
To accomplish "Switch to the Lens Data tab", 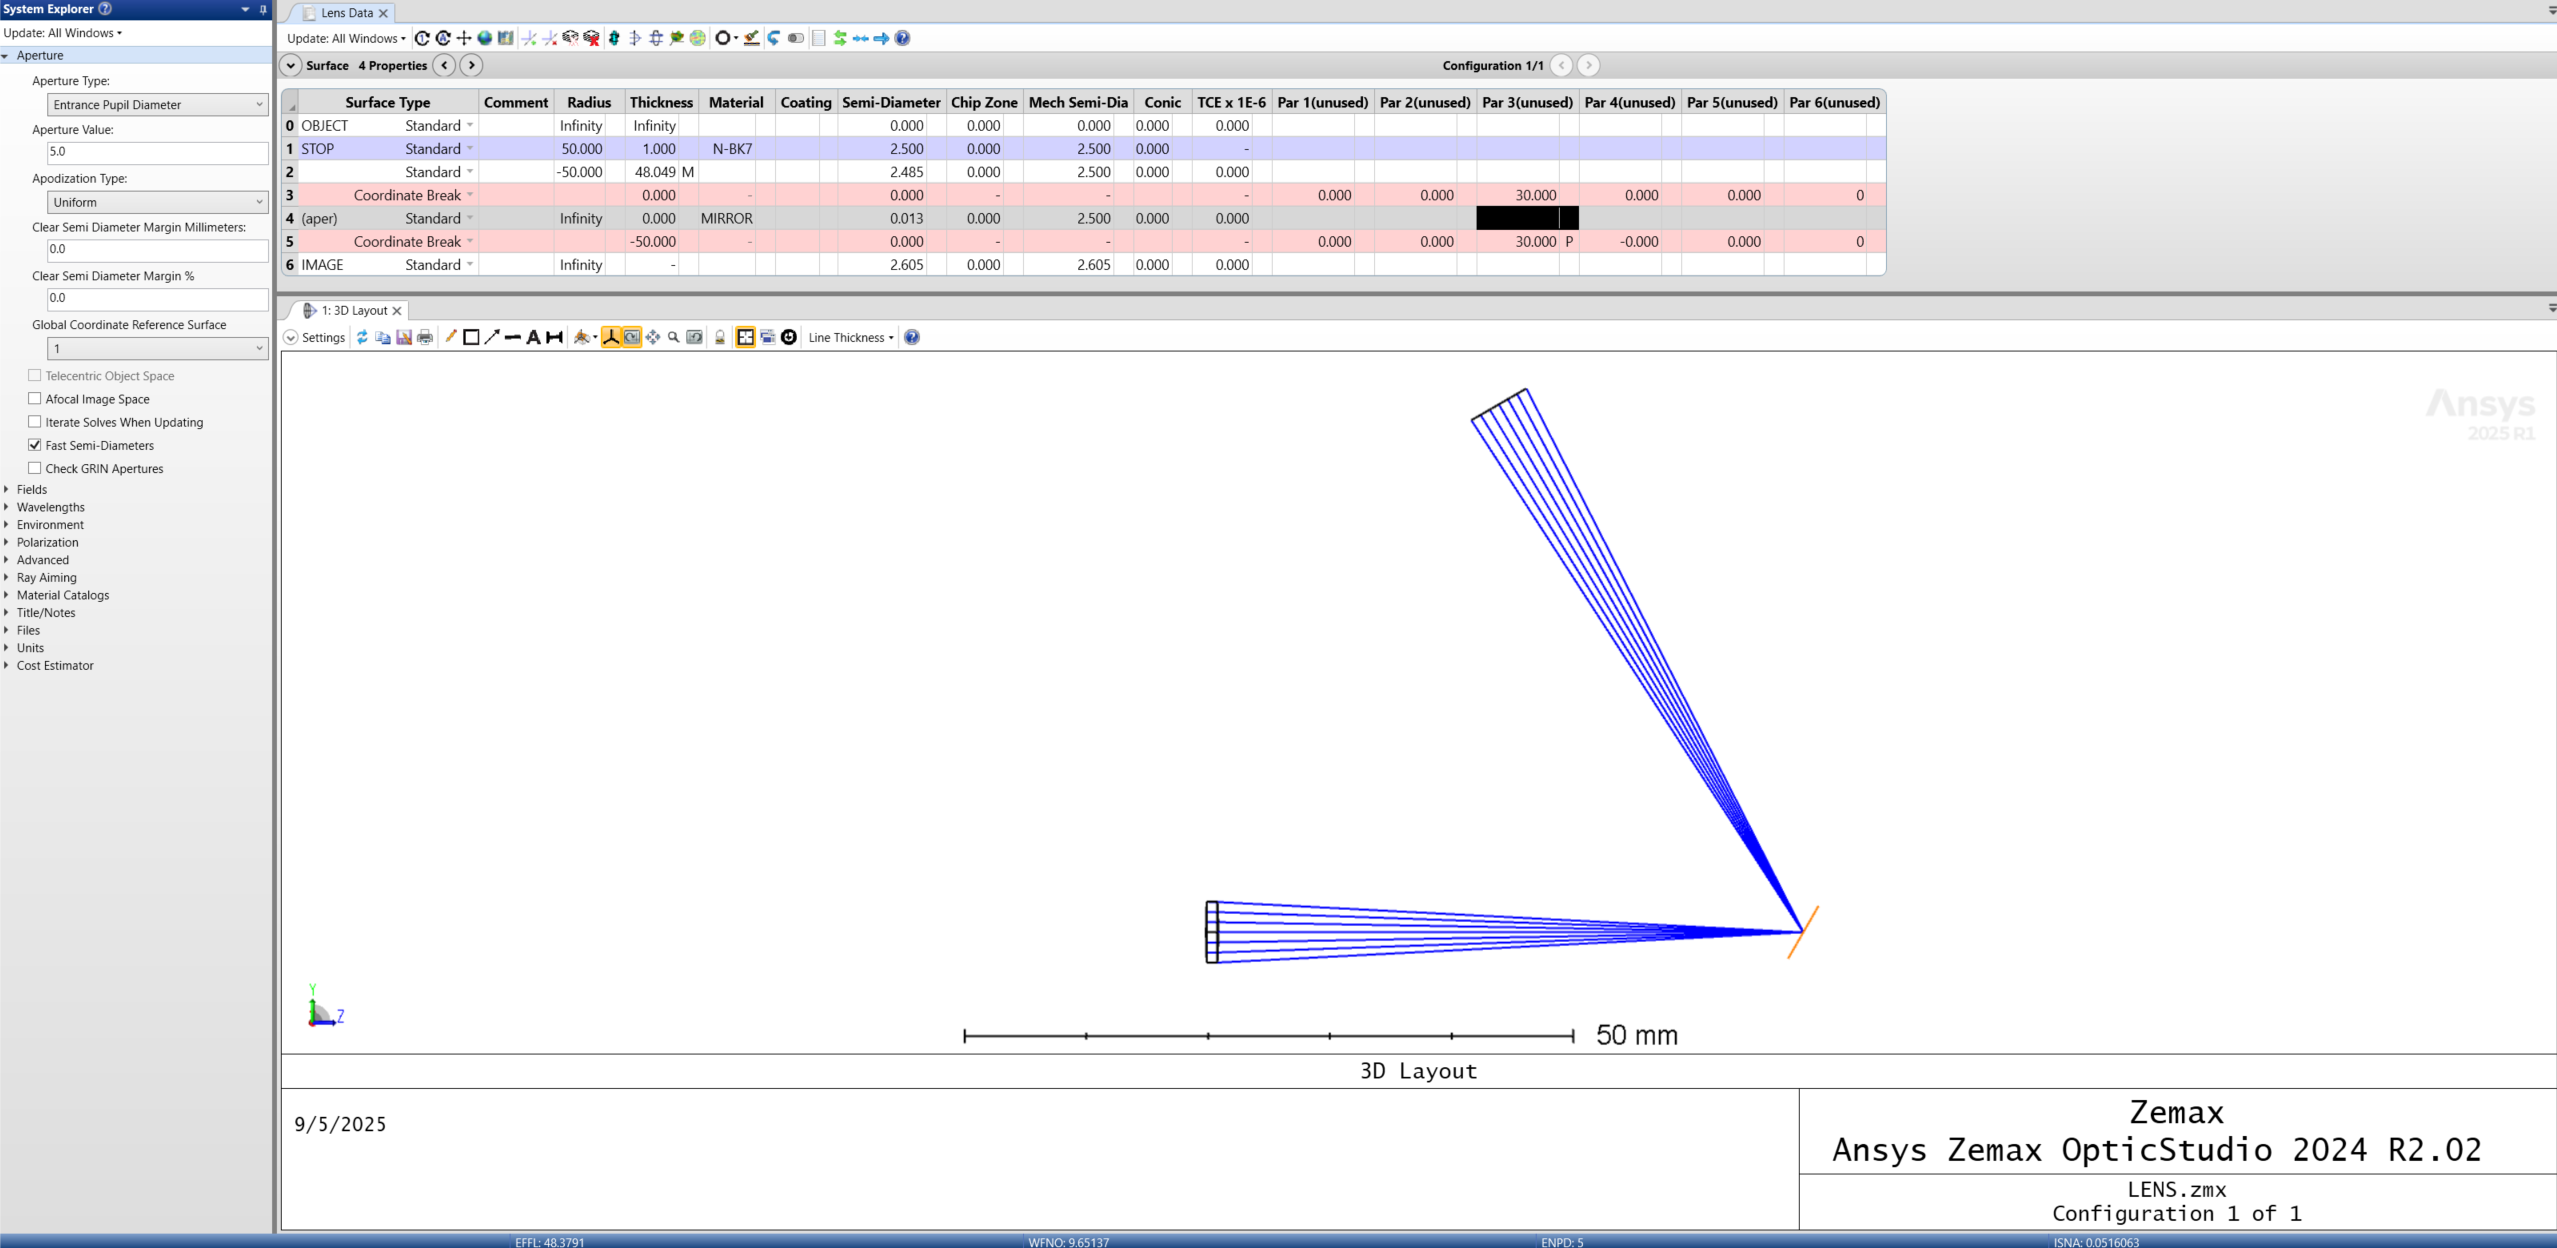I will pyautogui.click(x=346, y=13).
